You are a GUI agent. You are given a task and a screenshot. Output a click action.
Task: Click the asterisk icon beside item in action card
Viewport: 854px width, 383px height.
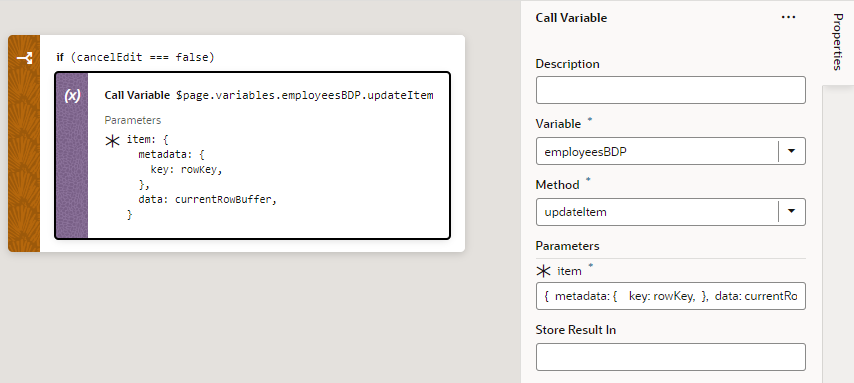(112, 141)
